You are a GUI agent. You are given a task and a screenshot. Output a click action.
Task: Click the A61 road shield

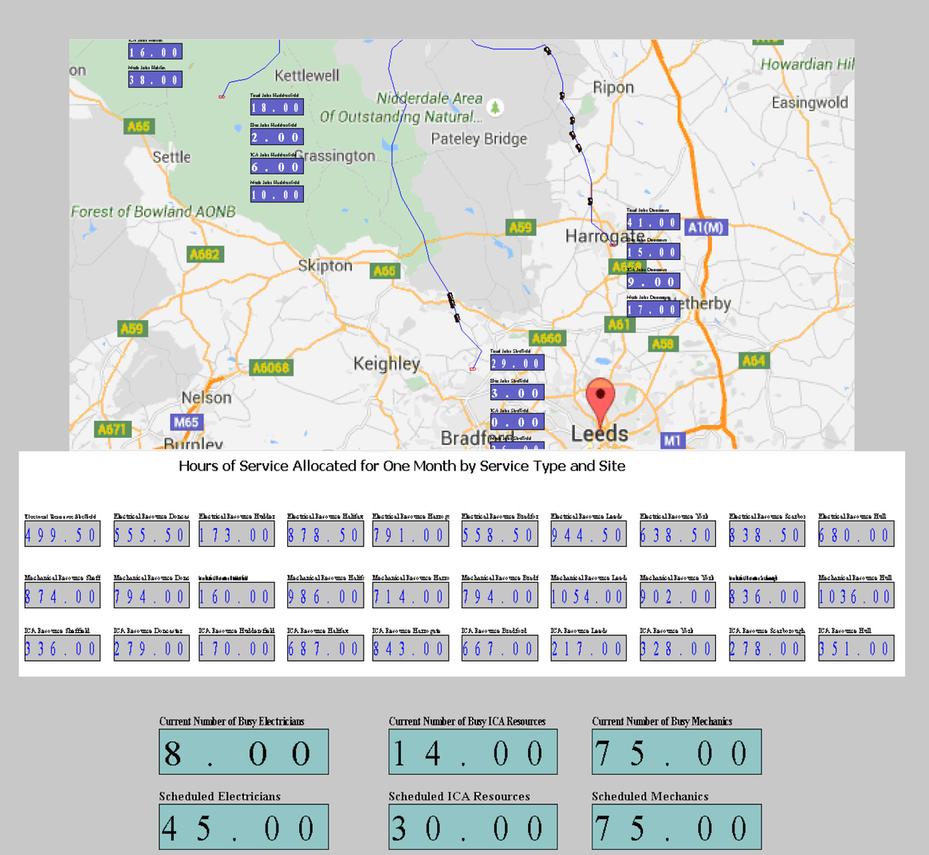point(620,324)
